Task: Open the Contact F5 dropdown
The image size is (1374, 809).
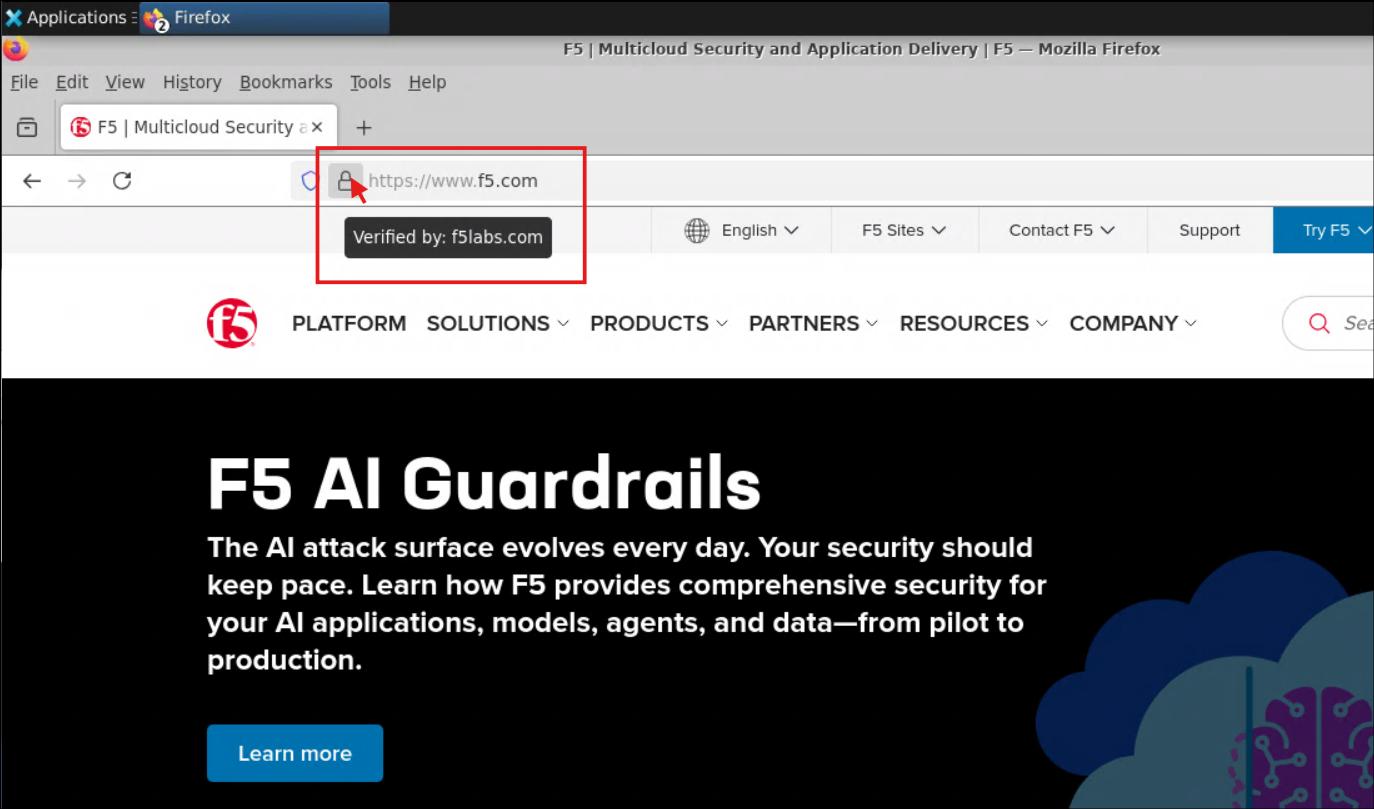Action: click(1062, 230)
